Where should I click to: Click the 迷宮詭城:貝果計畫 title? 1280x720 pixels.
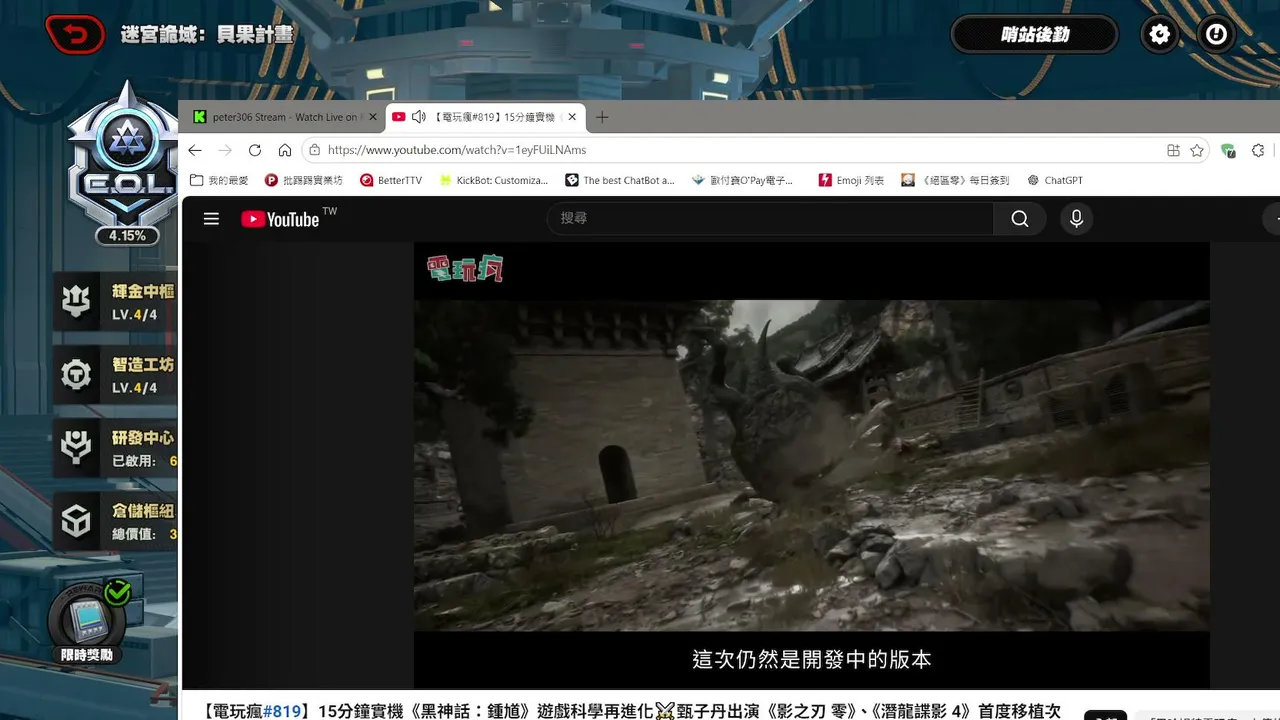pyautogui.click(x=207, y=35)
